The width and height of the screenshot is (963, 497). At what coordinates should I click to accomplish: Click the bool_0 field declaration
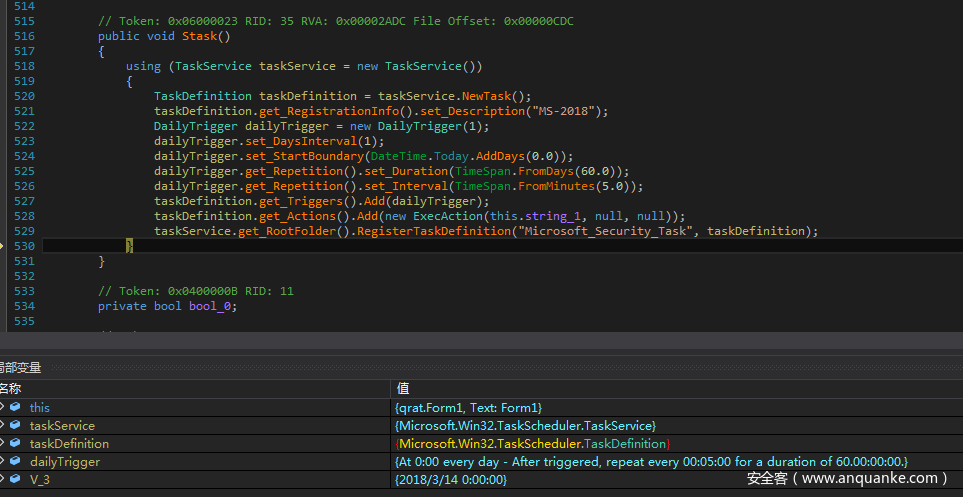coord(212,306)
